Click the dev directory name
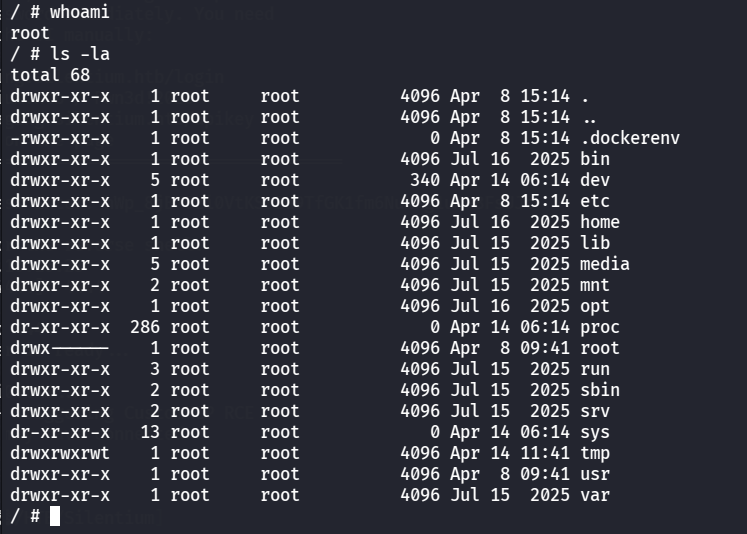 pos(595,180)
